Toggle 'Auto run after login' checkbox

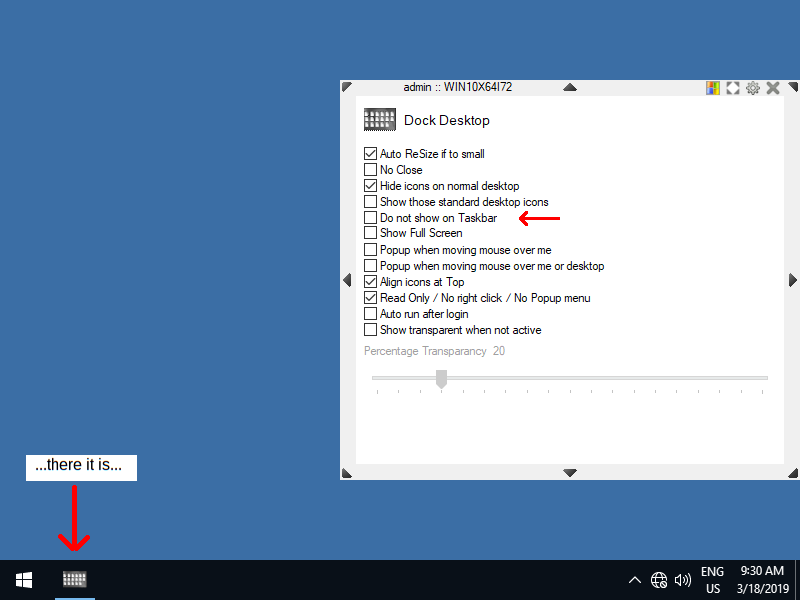click(x=371, y=314)
